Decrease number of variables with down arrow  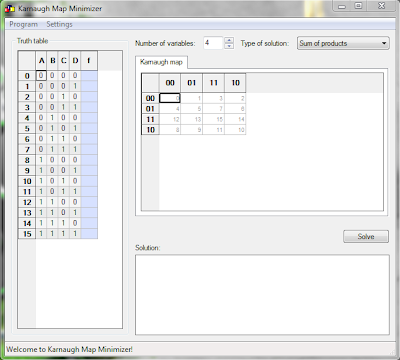[229, 46]
